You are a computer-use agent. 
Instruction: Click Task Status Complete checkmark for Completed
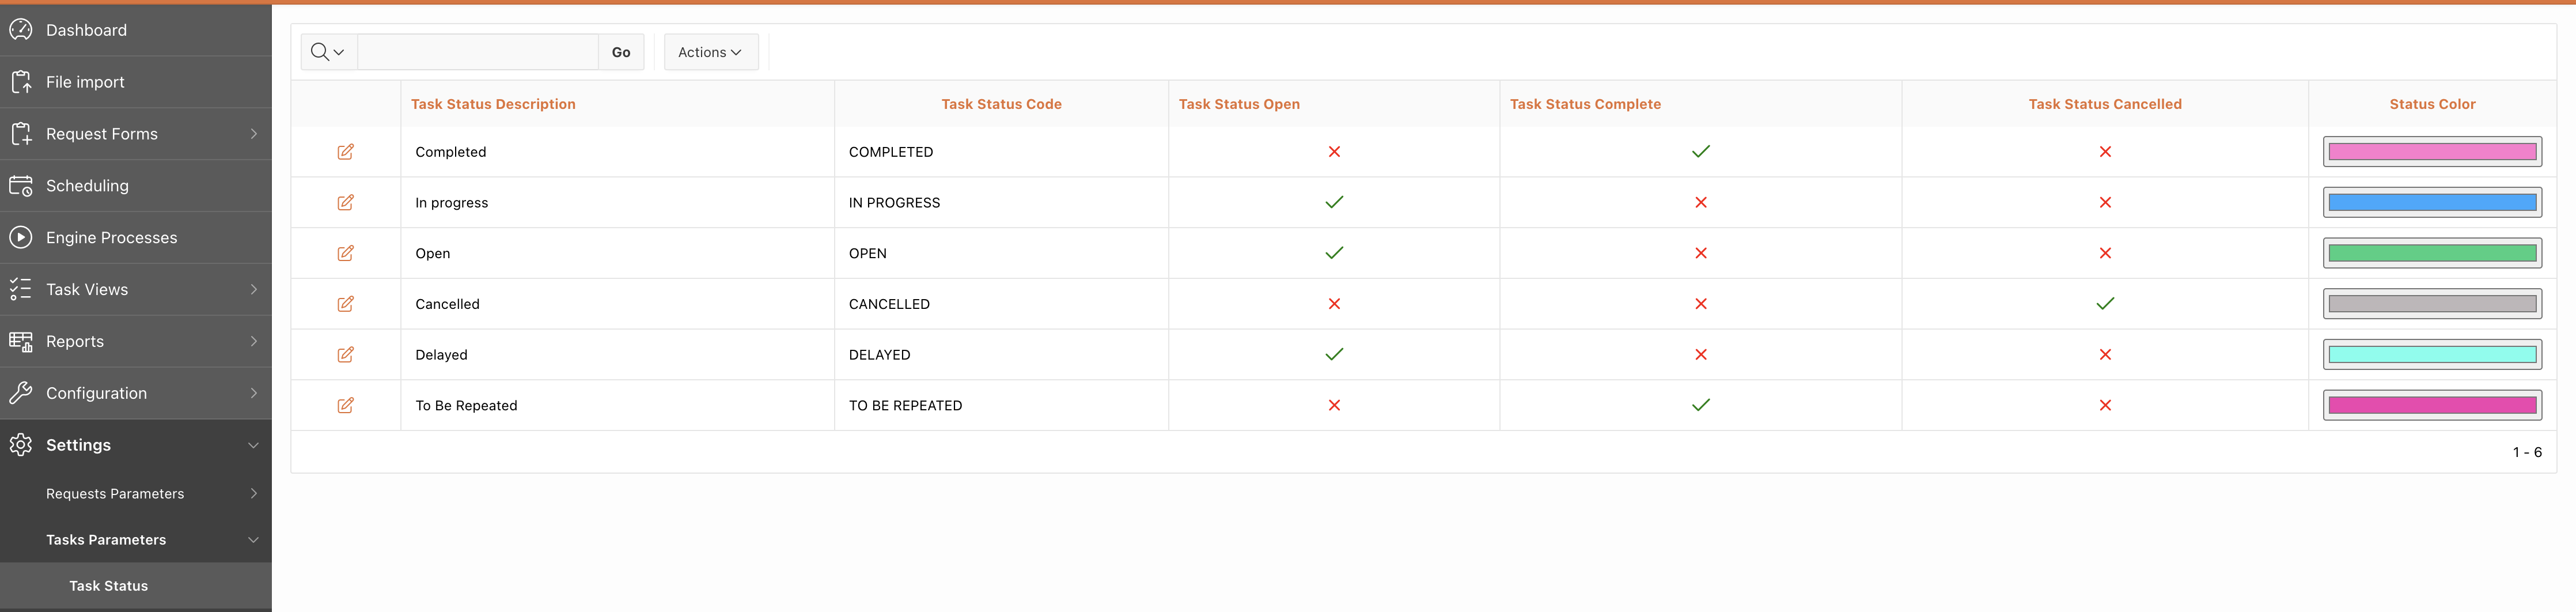click(1700, 152)
